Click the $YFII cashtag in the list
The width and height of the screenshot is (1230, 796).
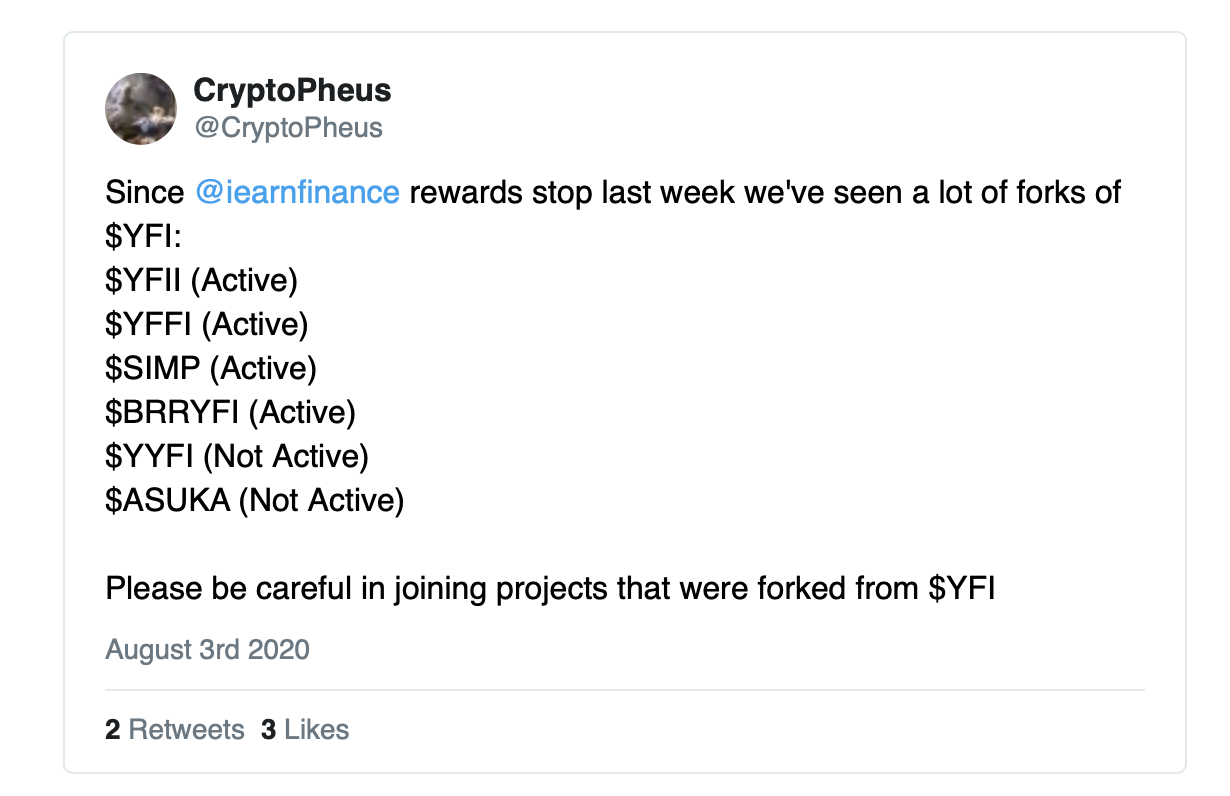144,280
